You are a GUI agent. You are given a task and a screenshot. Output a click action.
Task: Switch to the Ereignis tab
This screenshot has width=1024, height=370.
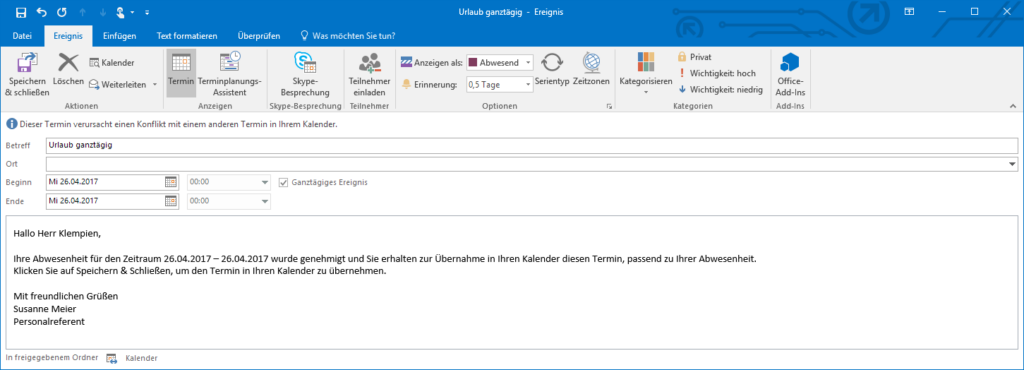(68, 36)
